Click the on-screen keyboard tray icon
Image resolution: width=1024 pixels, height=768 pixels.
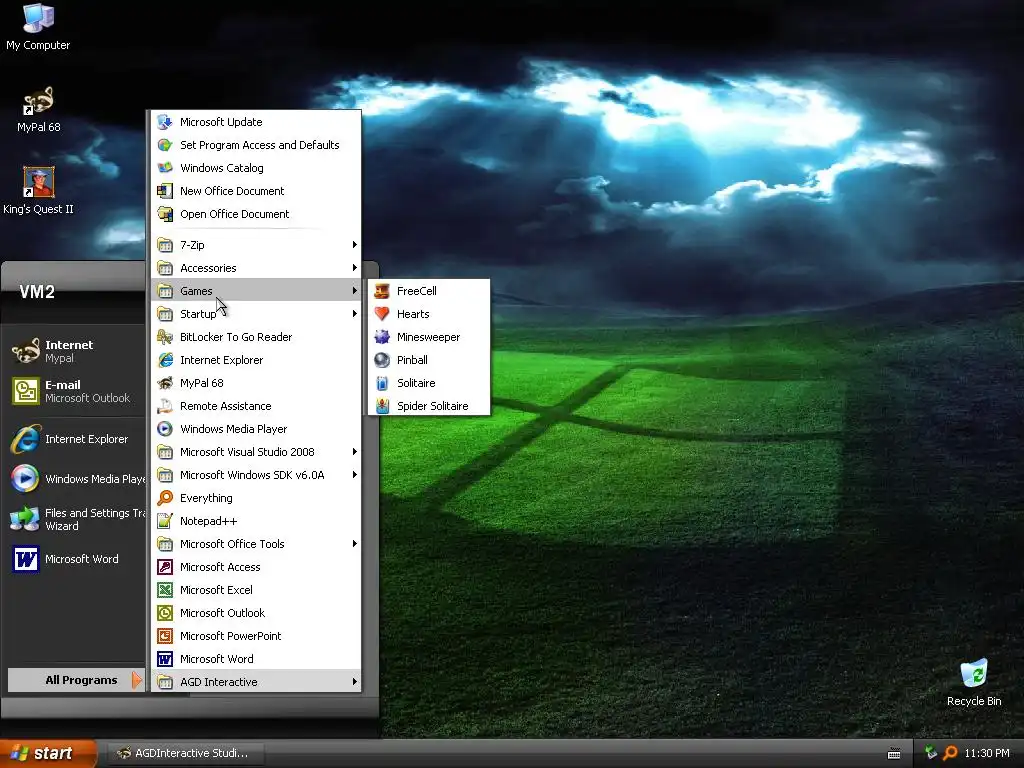coord(894,754)
